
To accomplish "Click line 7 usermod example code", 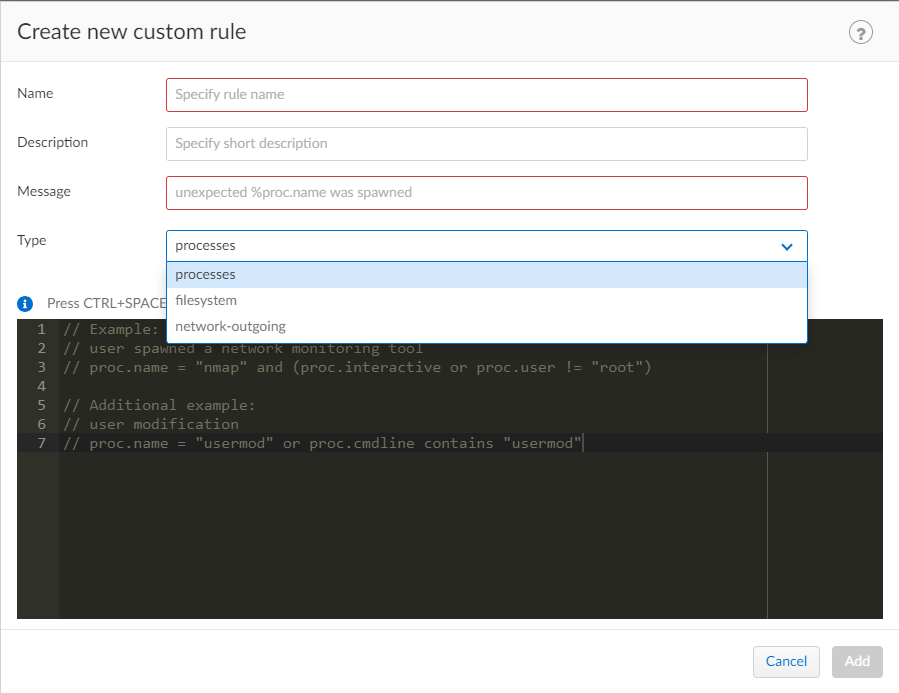I will [x=322, y=443].
